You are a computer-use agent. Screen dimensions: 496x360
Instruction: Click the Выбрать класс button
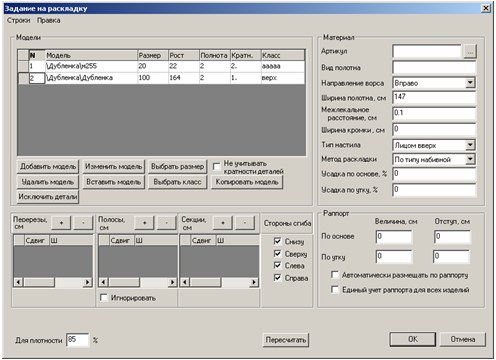tap(177, 182)
